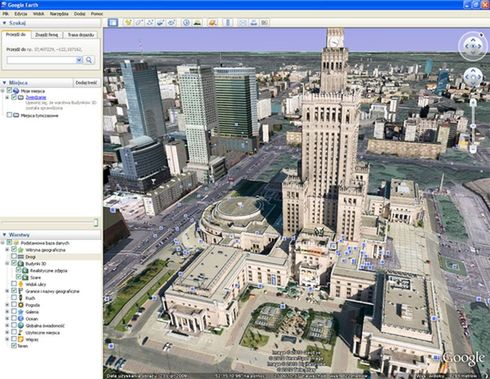Viewport: 490px width, 379px height.
Task: Click the magnifier search button
Action: tap(89, 60)
